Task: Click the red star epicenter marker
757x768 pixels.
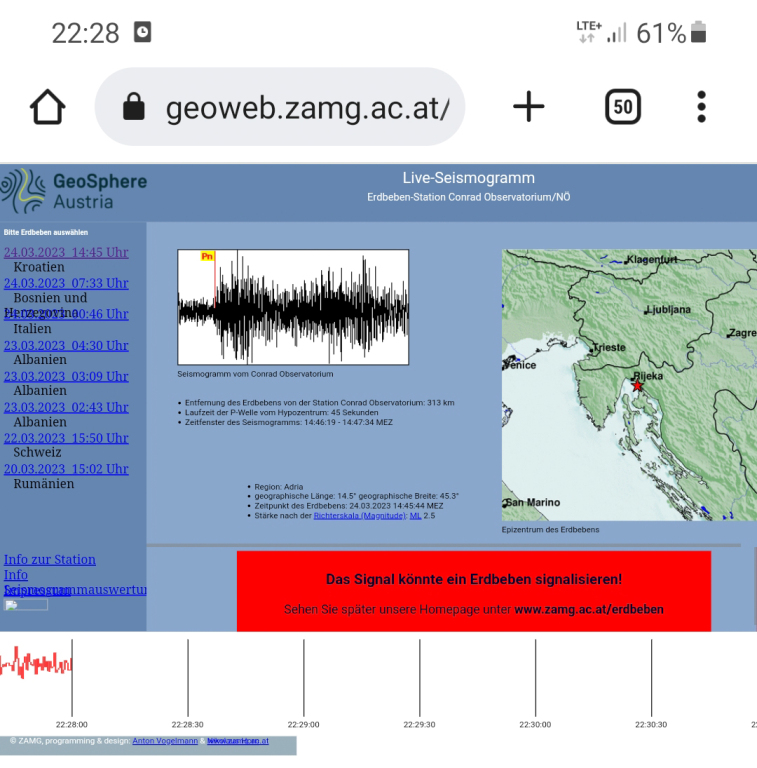Action: pos(638,386)
